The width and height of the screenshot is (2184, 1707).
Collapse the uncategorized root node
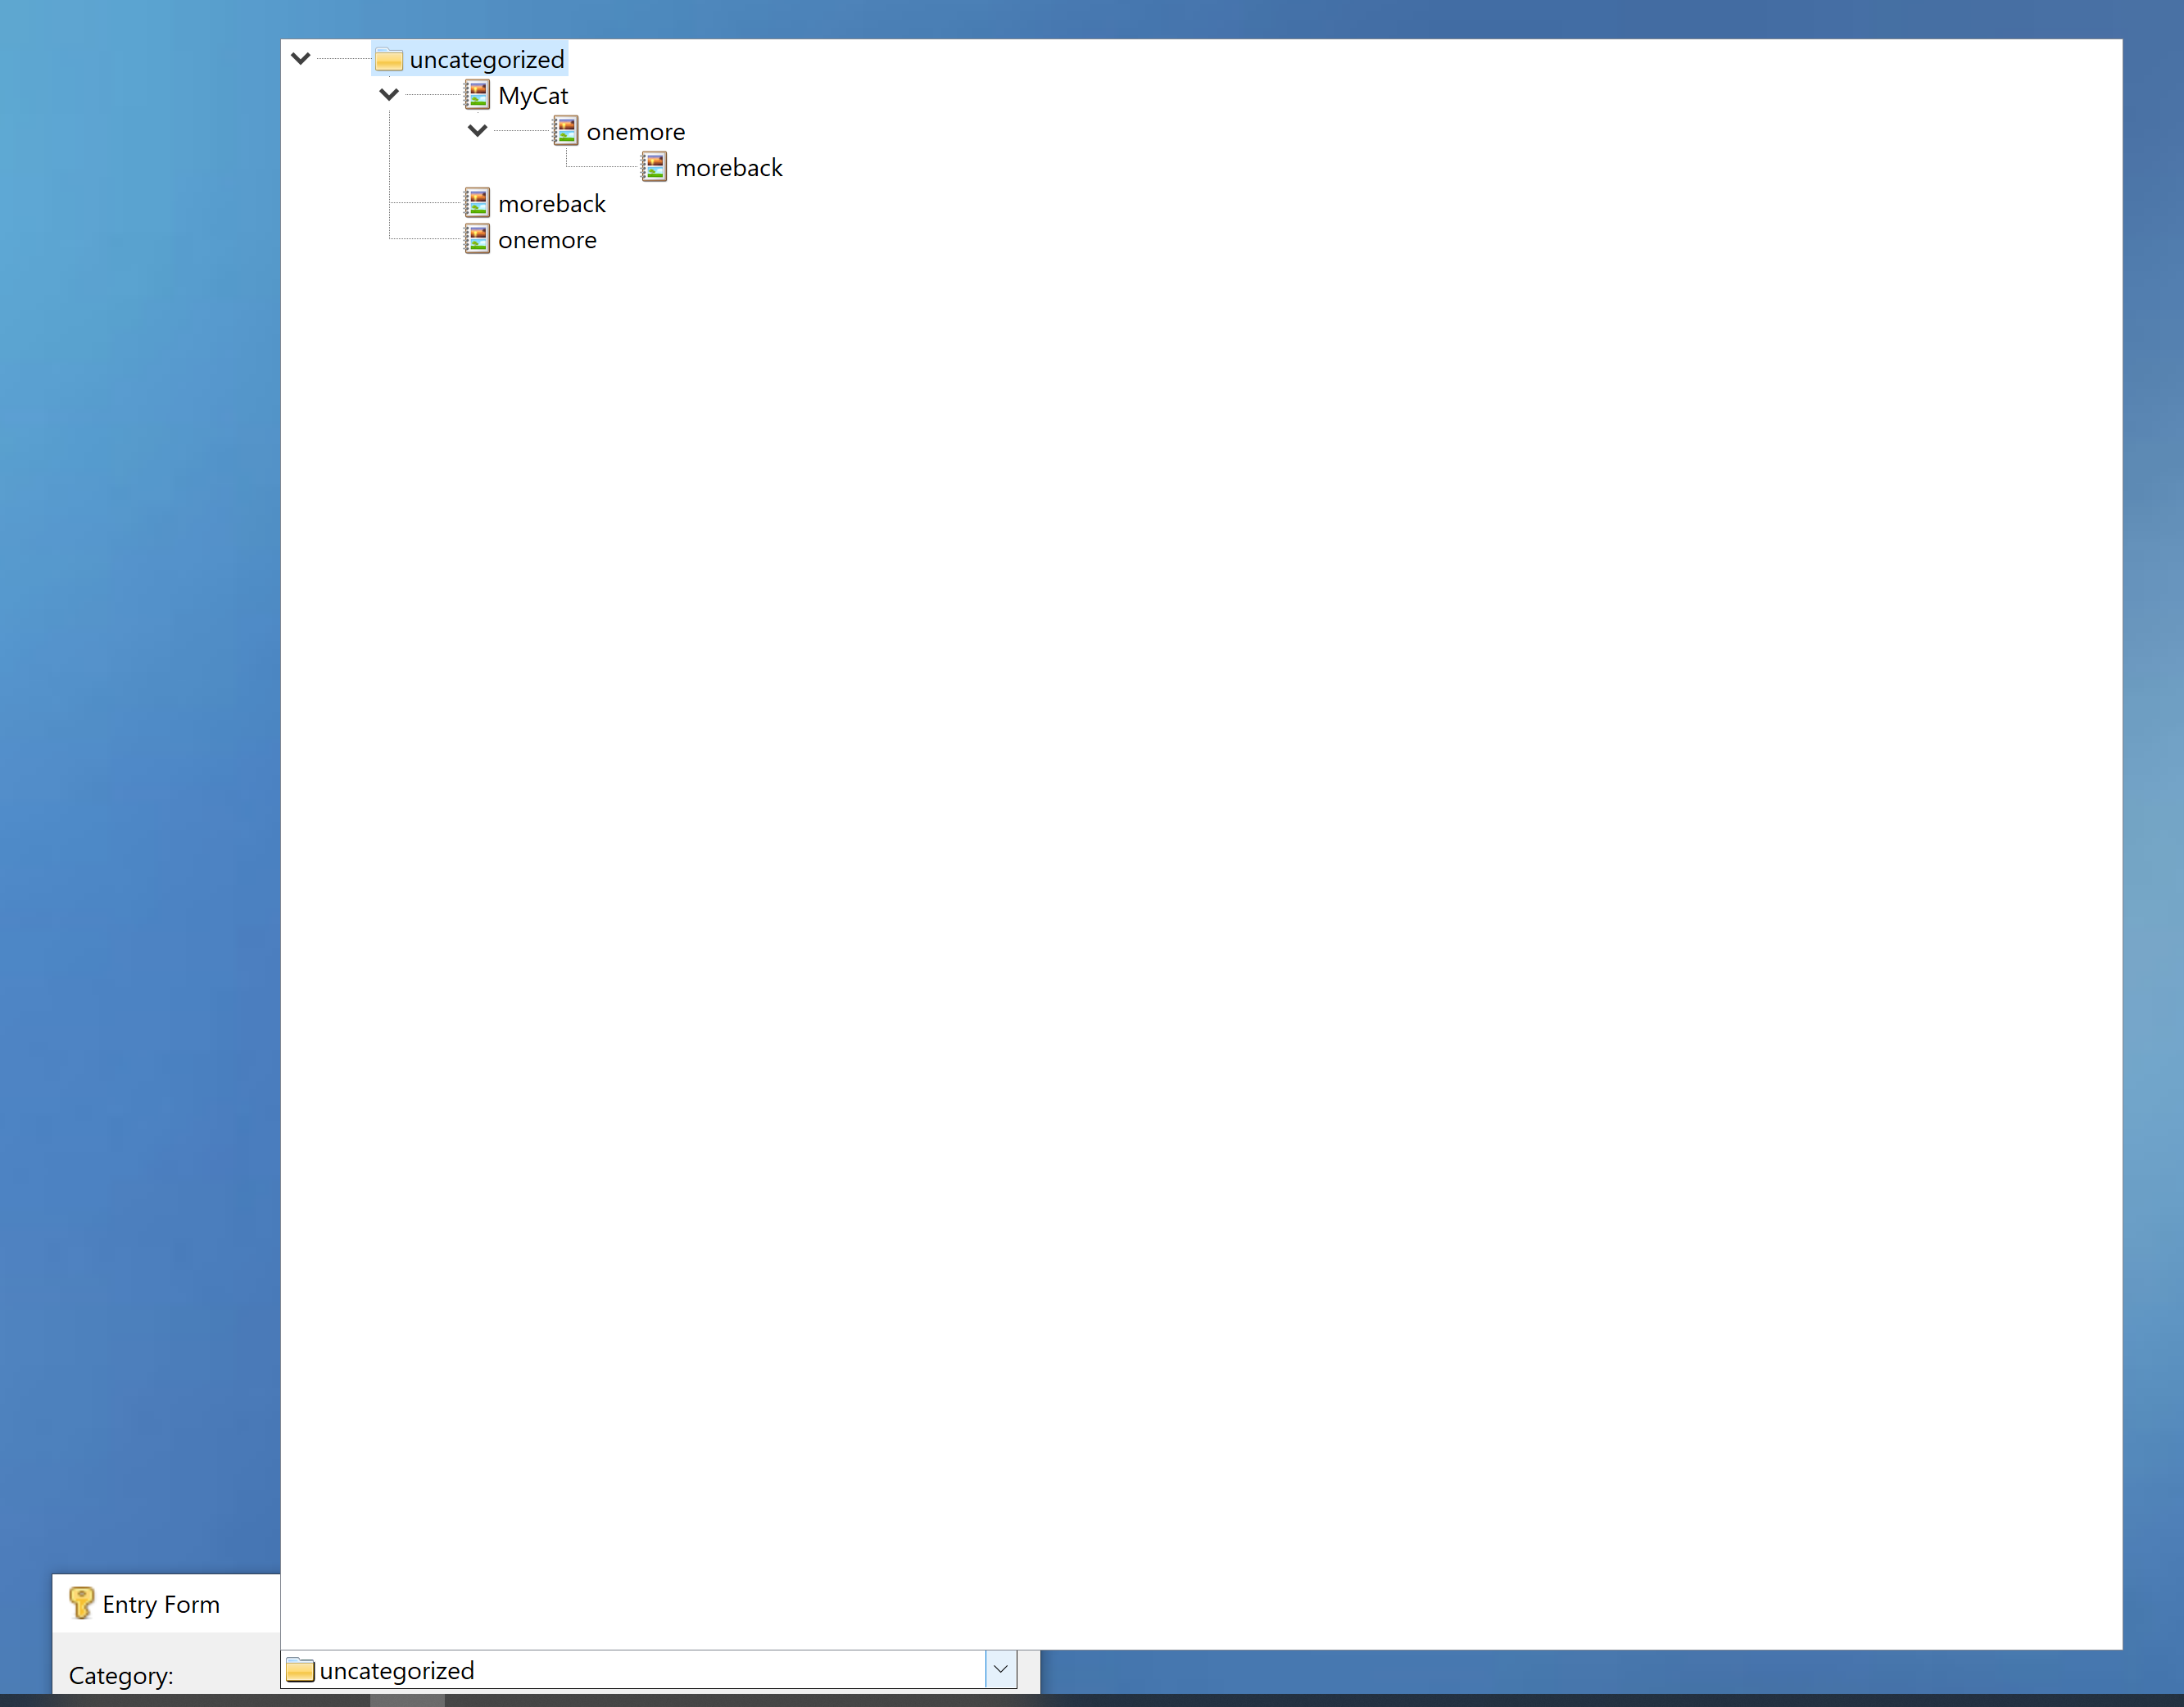pyautogui.click(x=300, y=59)
